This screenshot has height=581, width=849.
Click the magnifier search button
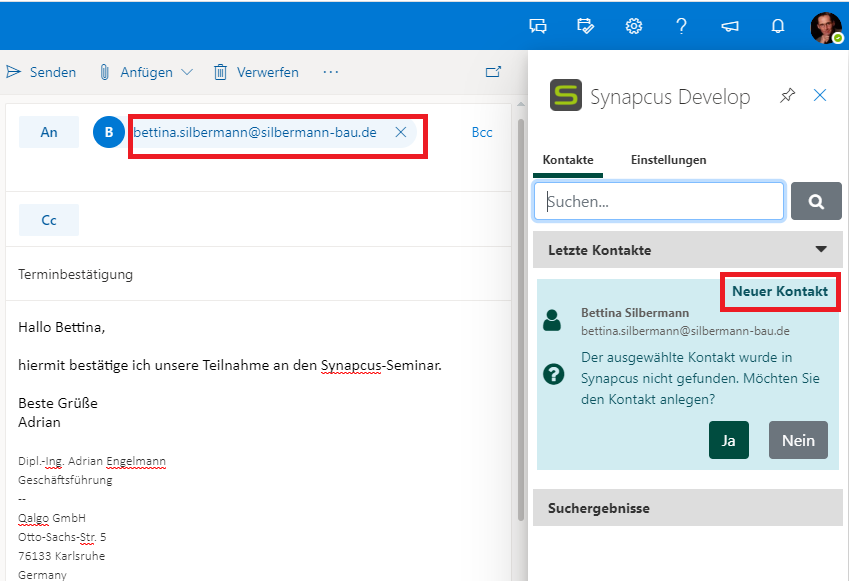pos(816,201)
